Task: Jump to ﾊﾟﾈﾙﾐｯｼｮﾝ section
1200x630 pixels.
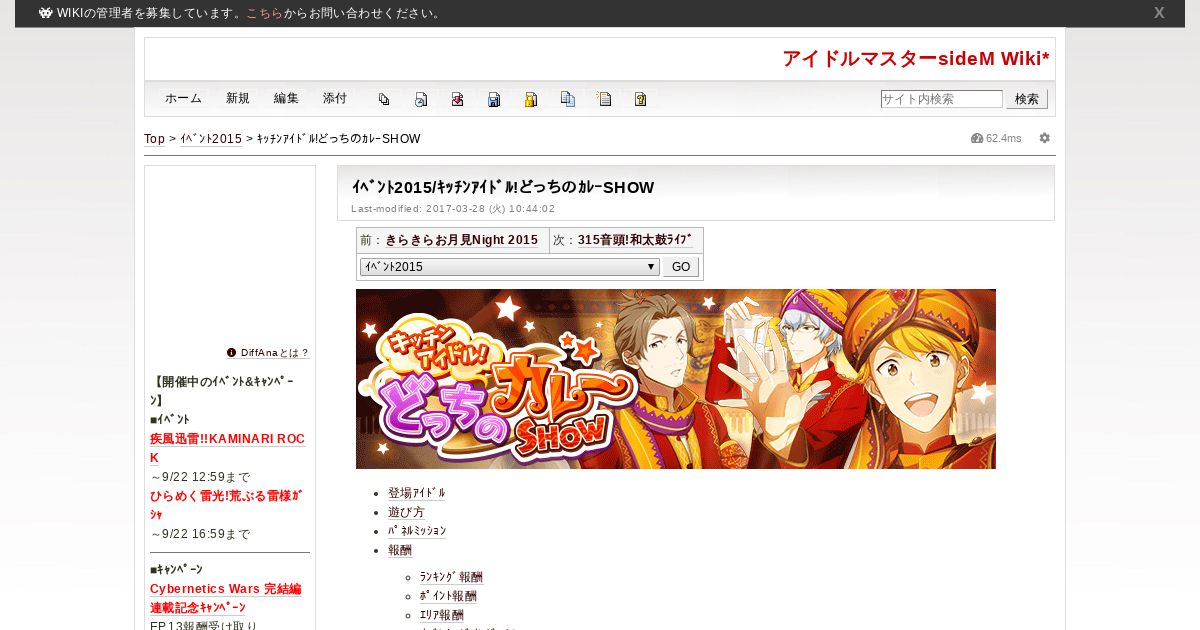Action: (417, 531)
